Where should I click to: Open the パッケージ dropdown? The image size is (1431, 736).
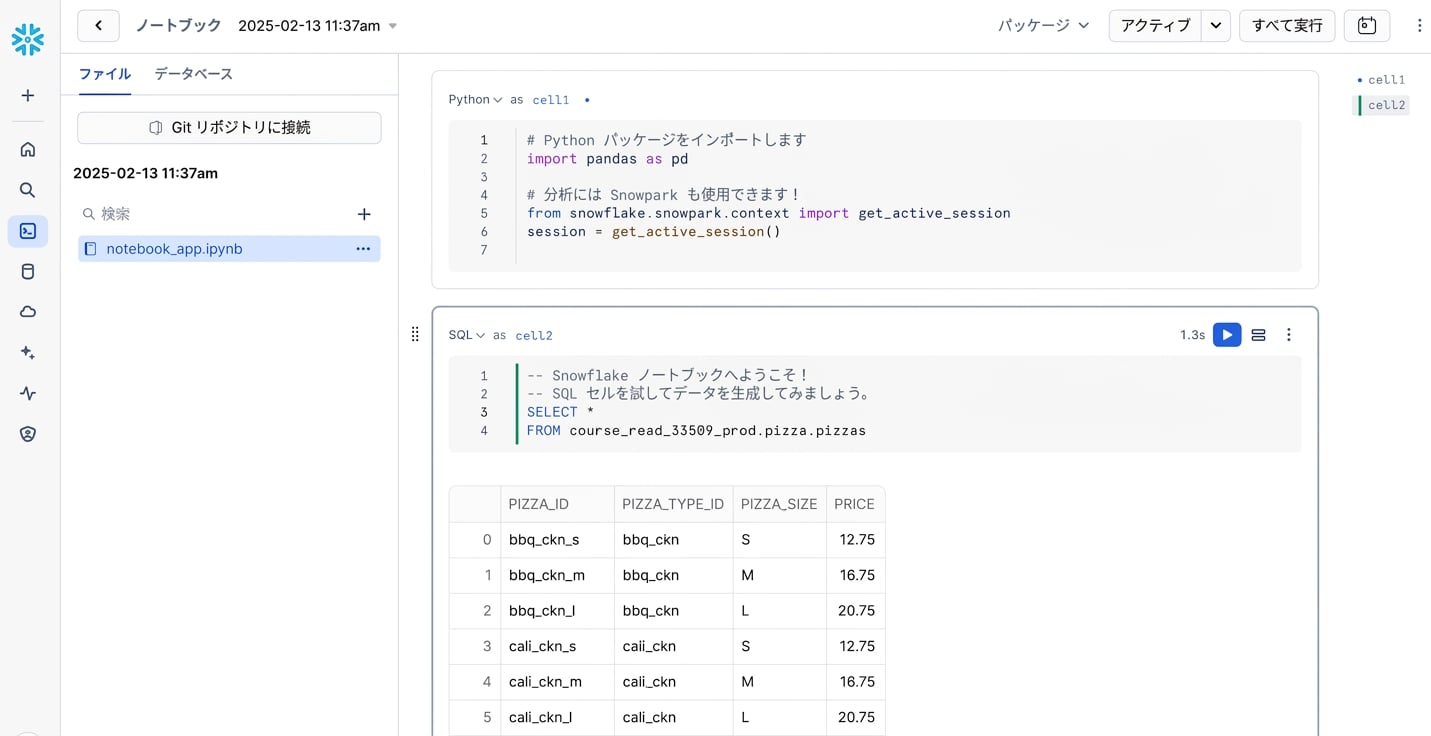1043,26
